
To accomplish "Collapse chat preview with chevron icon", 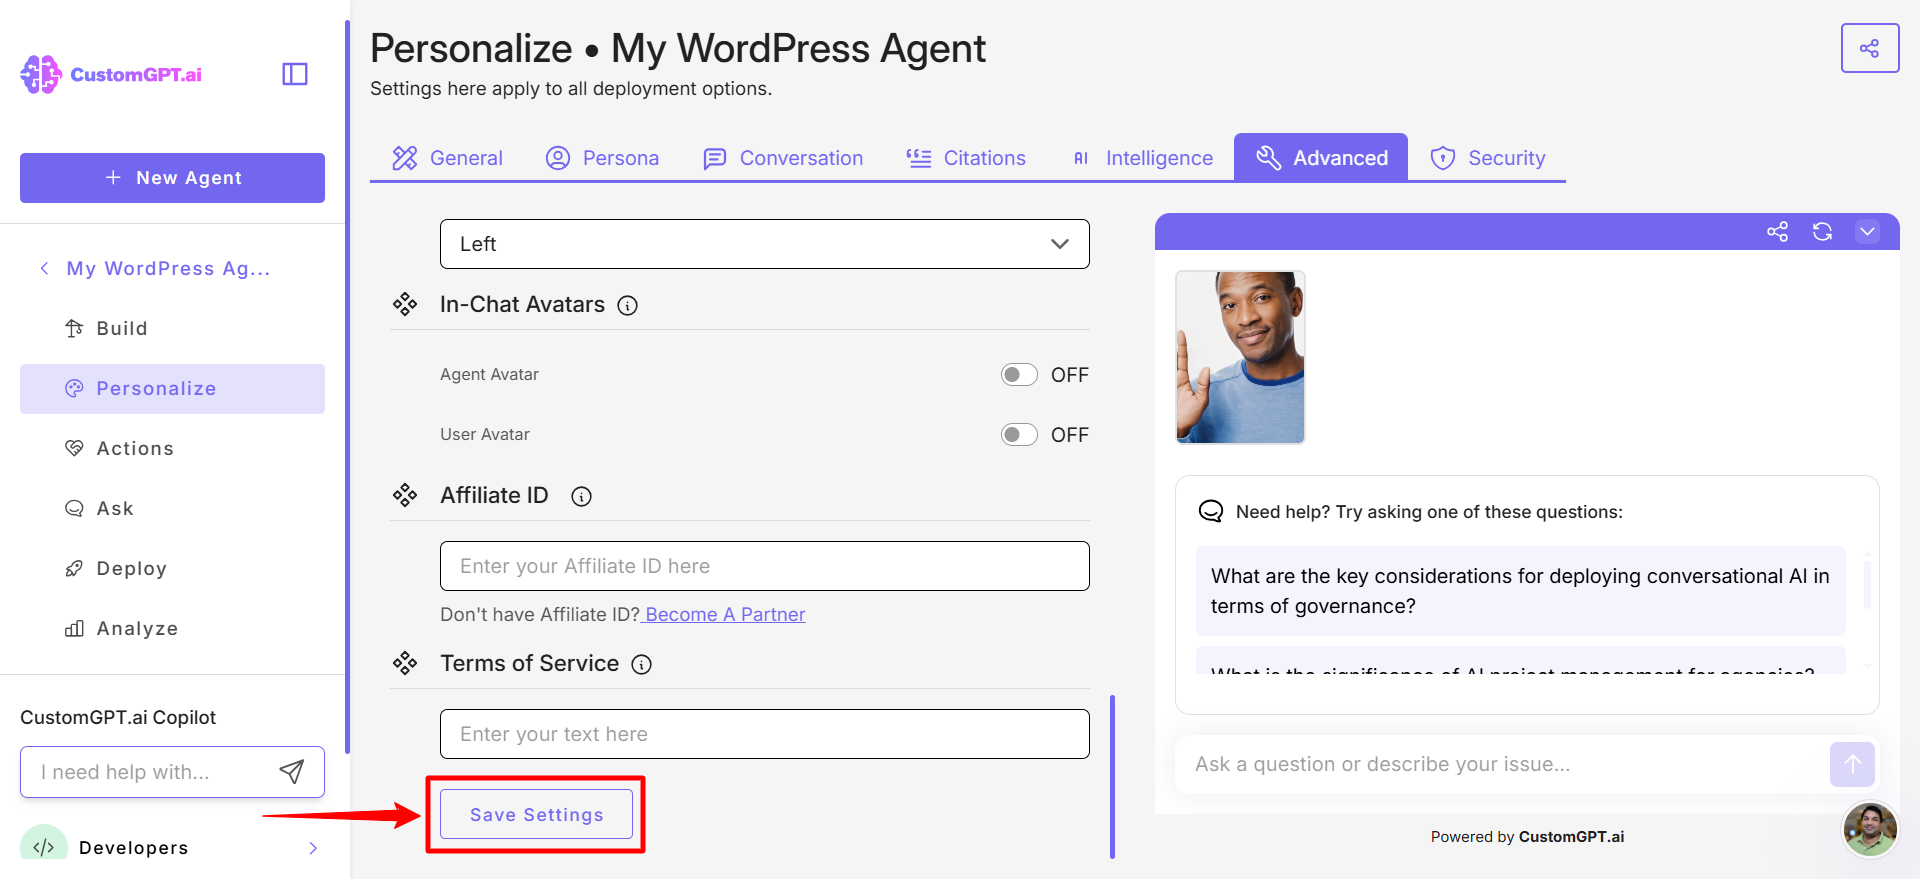I will (1867, 232).
